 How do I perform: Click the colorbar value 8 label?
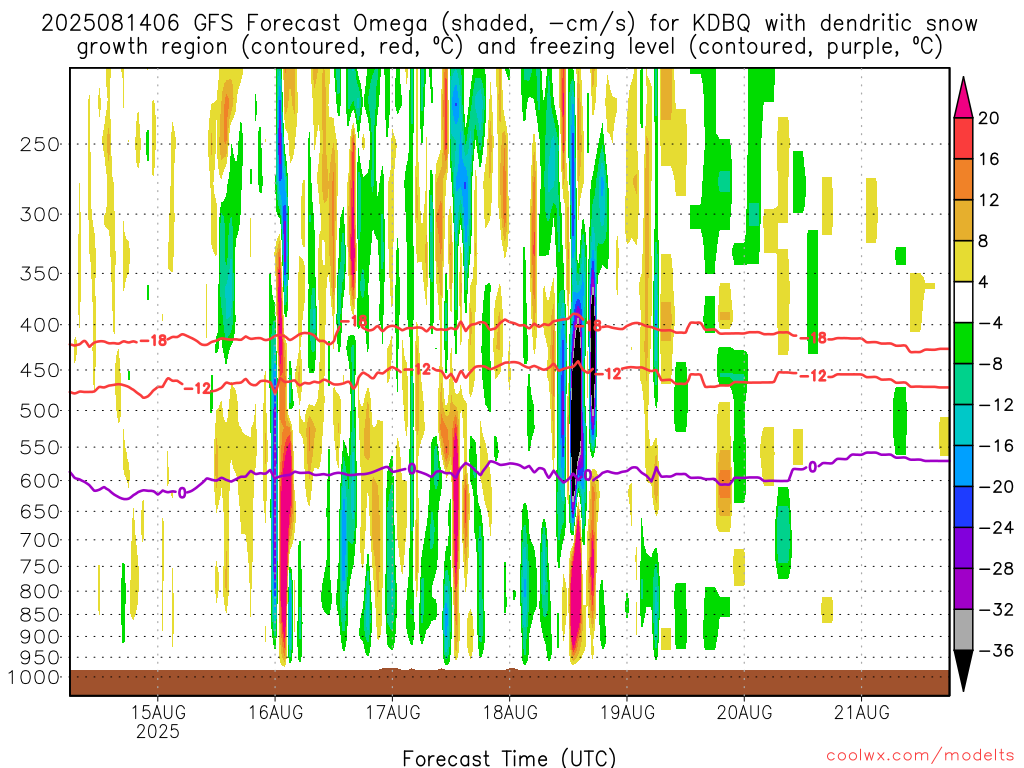pyautogui.click(x=983, y=242)
